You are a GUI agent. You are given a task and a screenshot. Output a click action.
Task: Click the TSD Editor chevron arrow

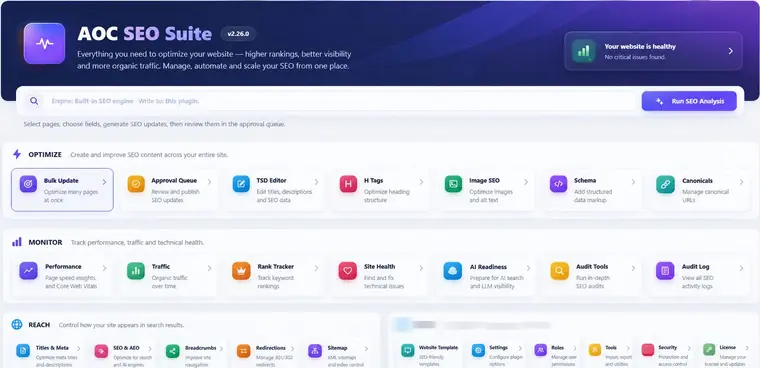click(x=316, y=182)
